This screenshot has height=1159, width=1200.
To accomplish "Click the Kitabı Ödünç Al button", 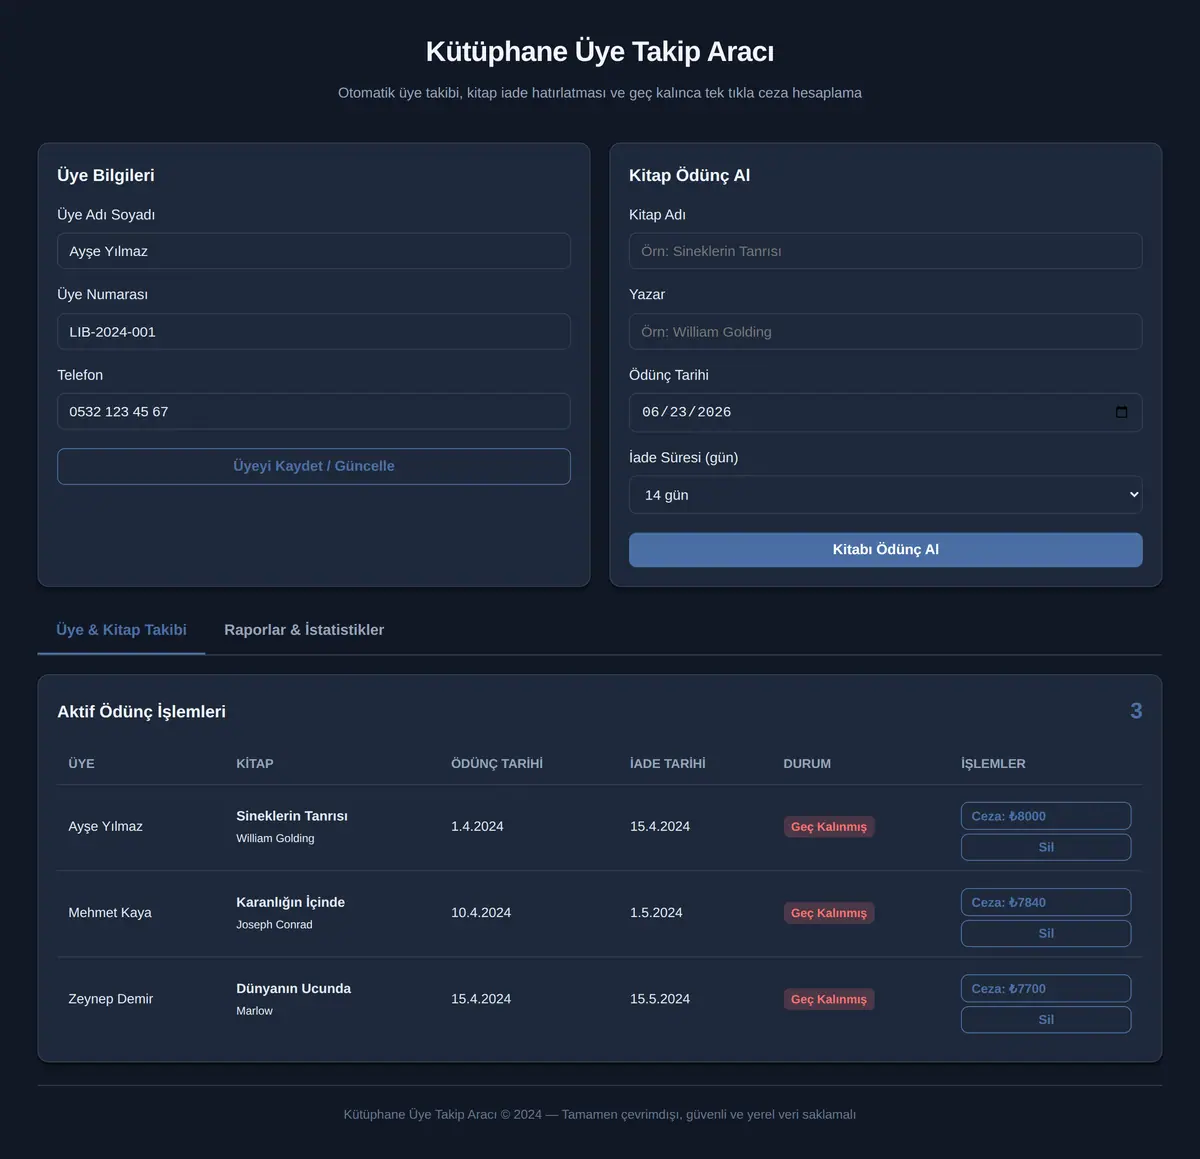I will click(885, 550).
